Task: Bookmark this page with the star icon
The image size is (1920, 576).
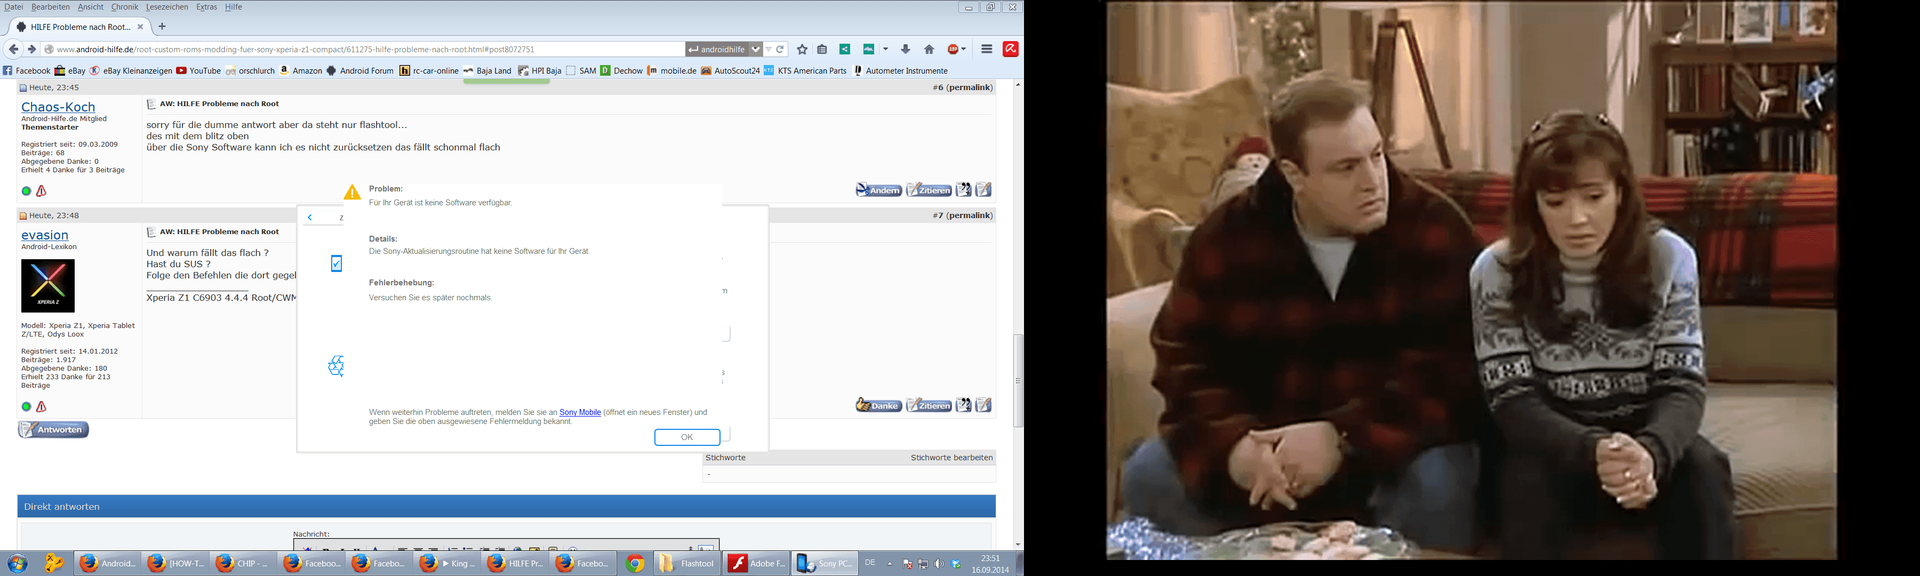Action: pyautogui.click(x=802, y=49)
